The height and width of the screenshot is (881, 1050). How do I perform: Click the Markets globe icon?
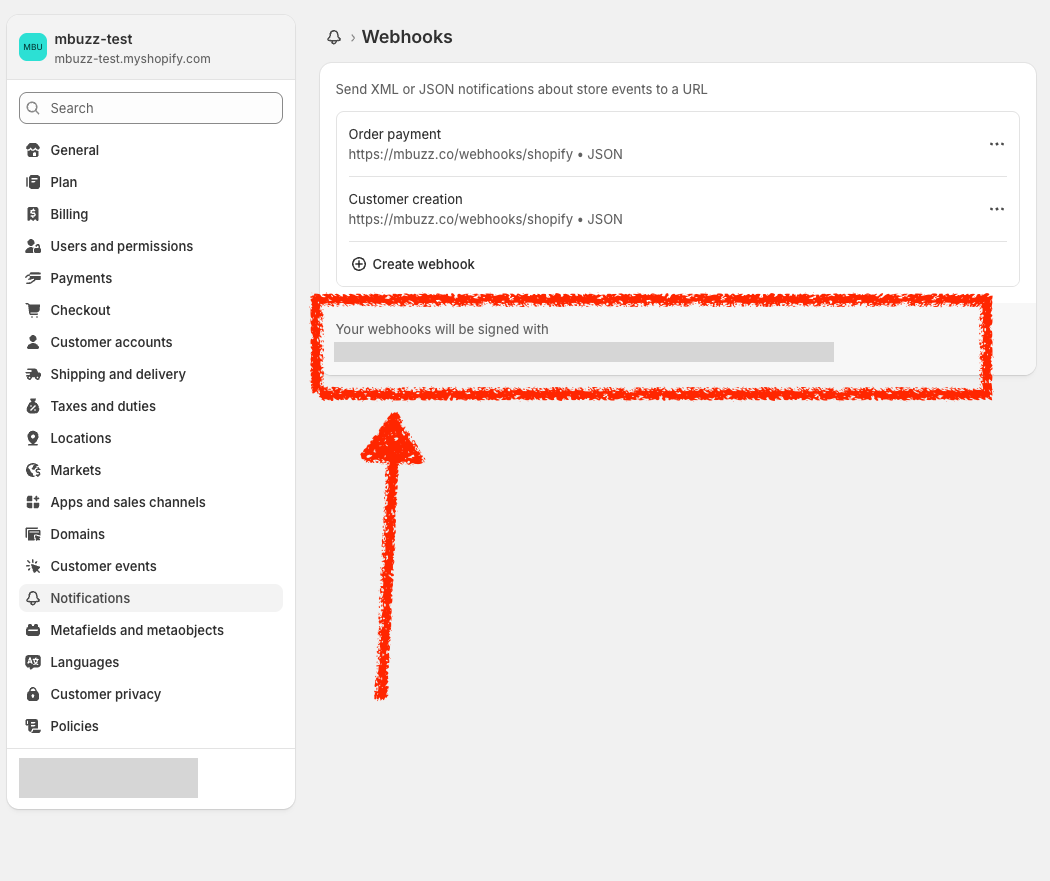pyautogui.click(x=33, y=470)
